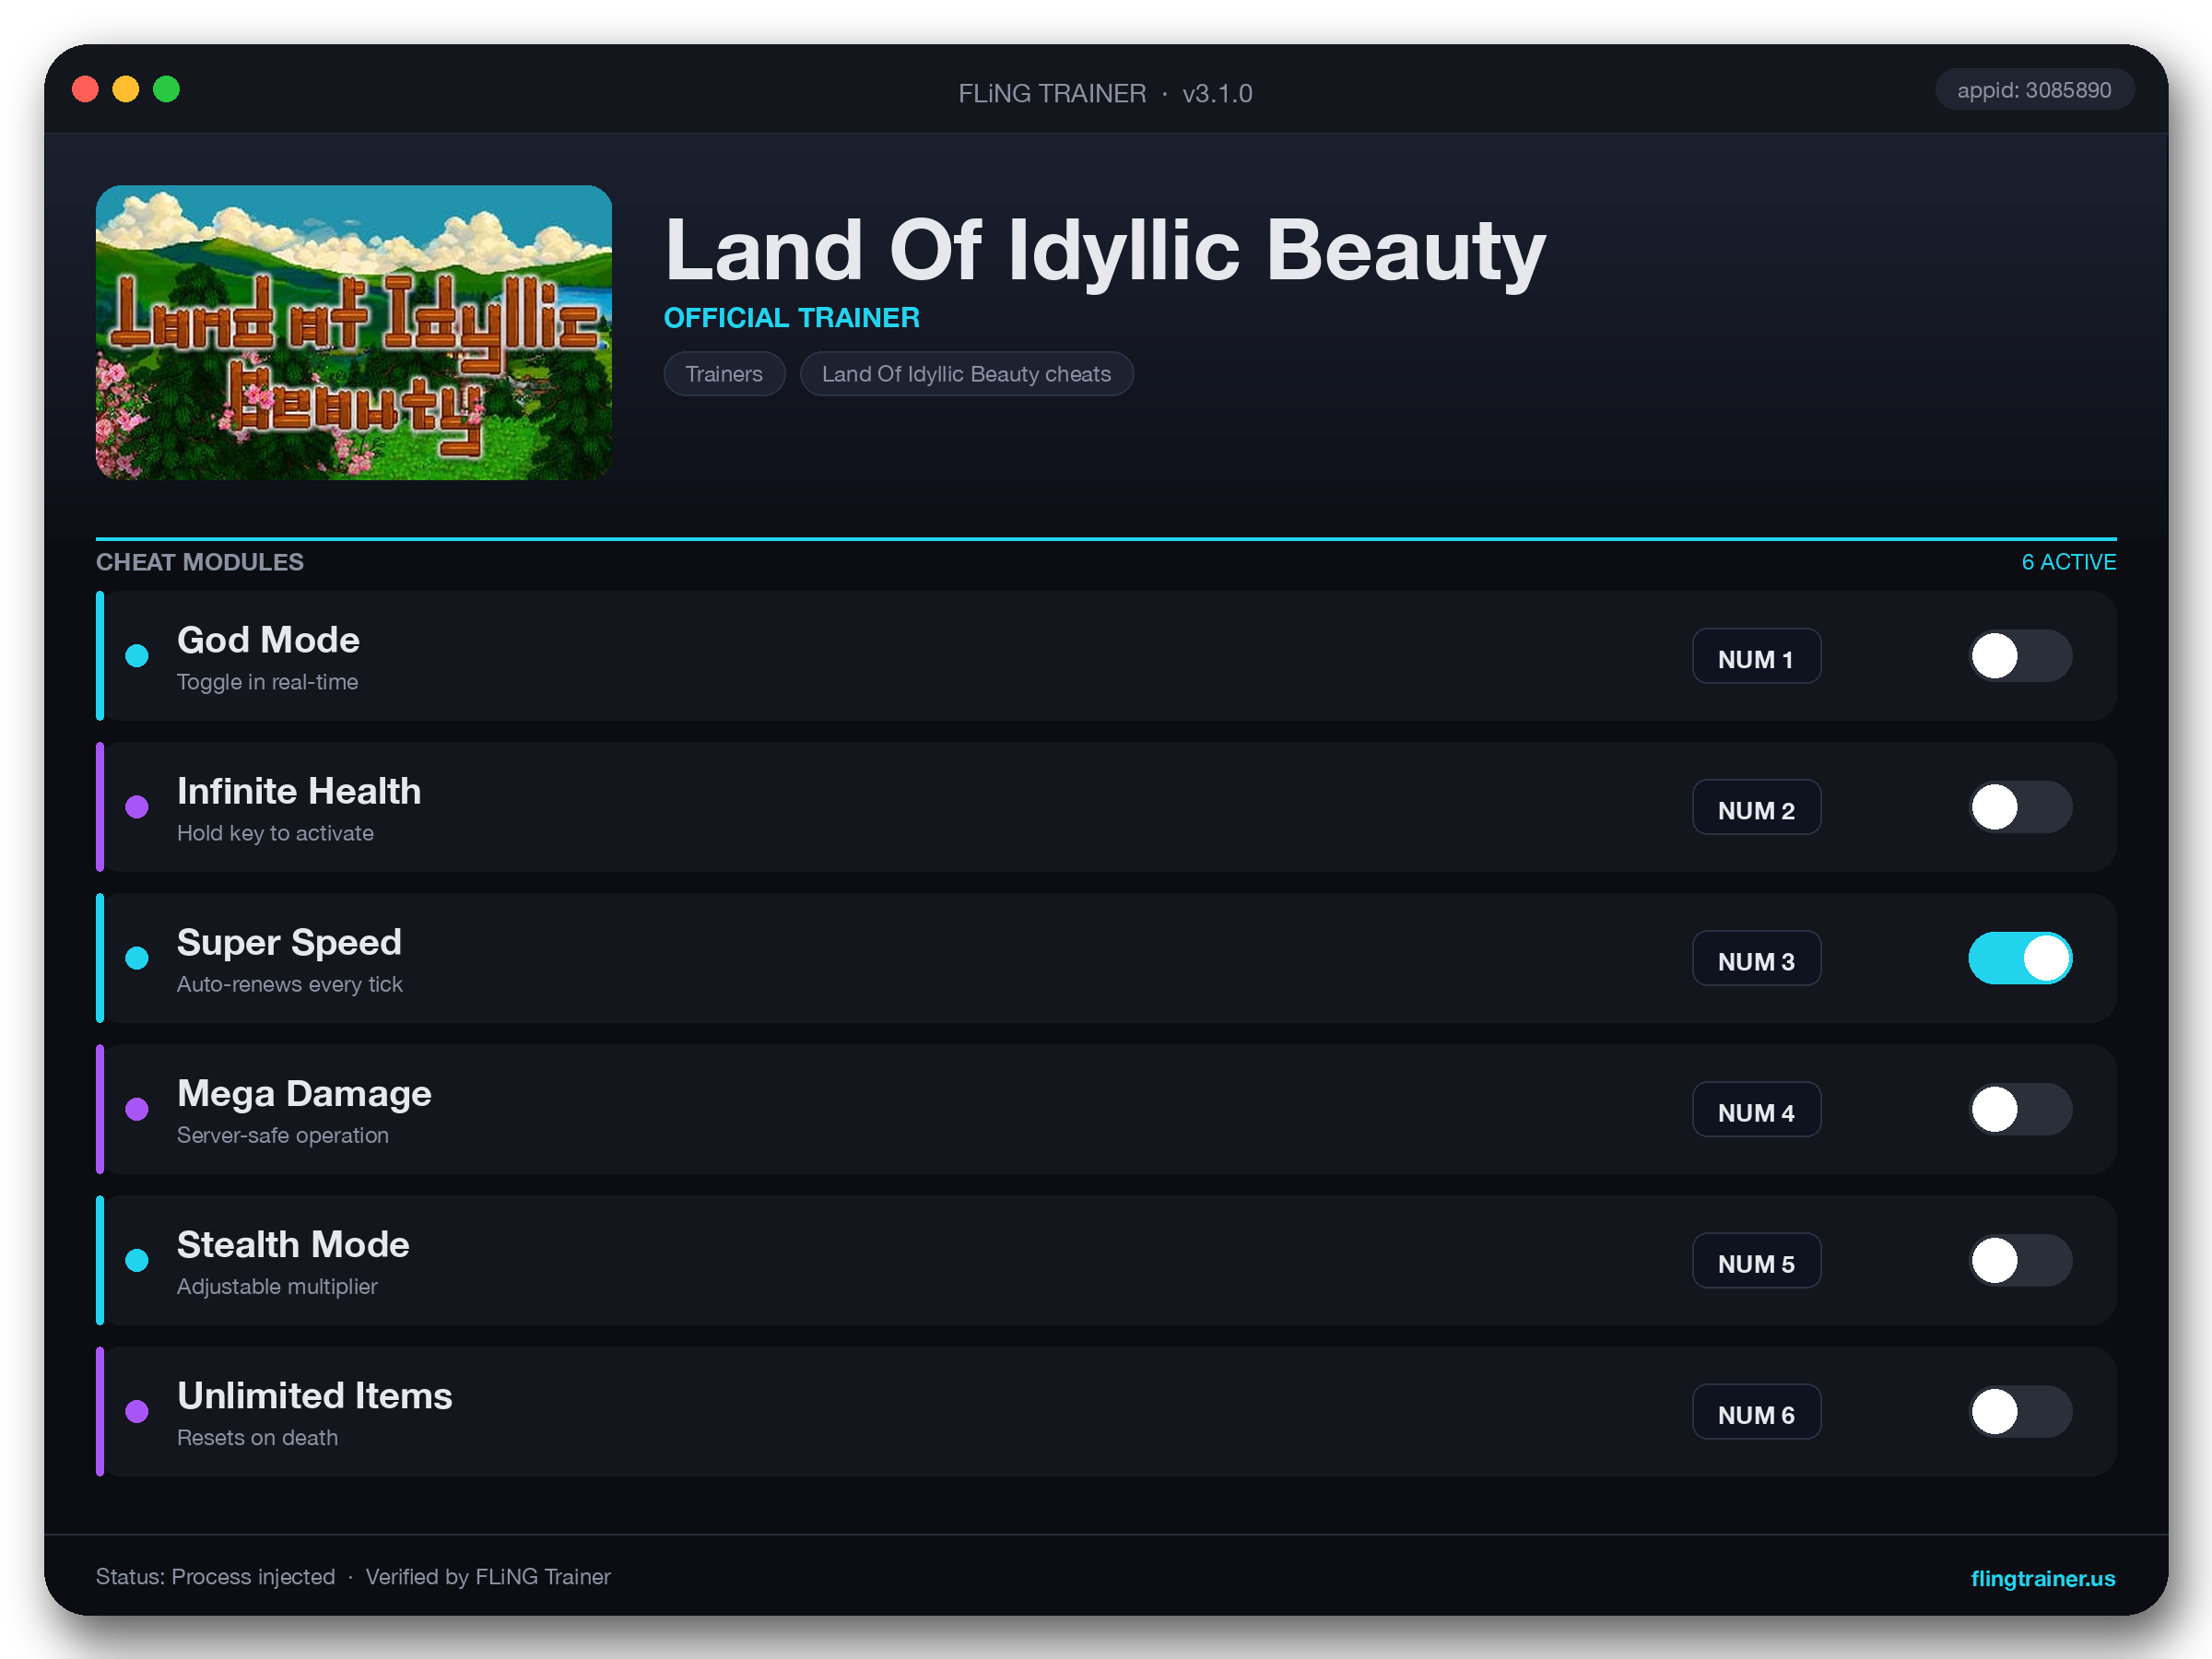Open the Trainers tag

pyautogui.click(x=724, y=374)
